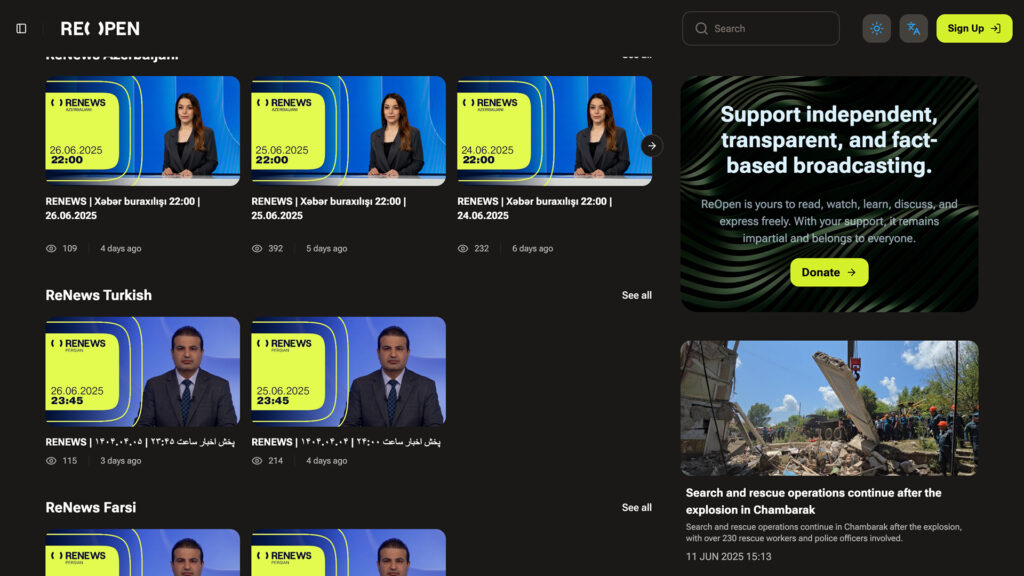Open the 25.06.2025 23:45 Turkish section thumbnail
This screenshot has height=576, width=1024.
coord(349,372)
